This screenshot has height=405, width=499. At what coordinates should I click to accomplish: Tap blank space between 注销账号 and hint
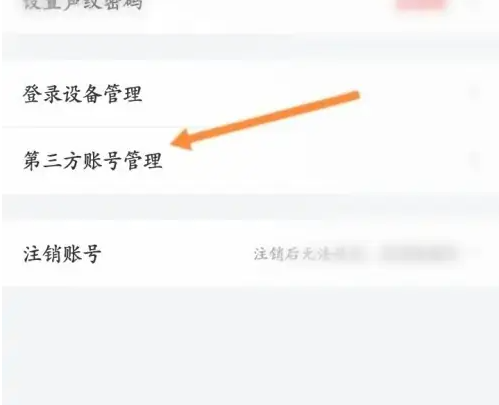177,254
